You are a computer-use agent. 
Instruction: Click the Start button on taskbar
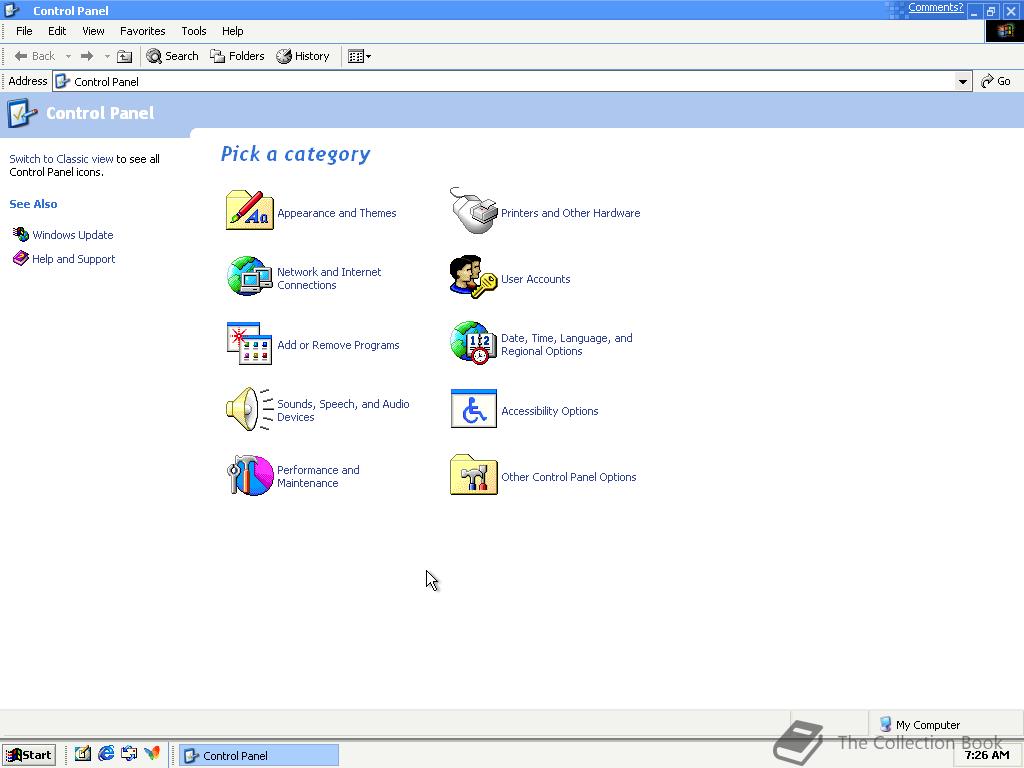click(x=29, y=755)
